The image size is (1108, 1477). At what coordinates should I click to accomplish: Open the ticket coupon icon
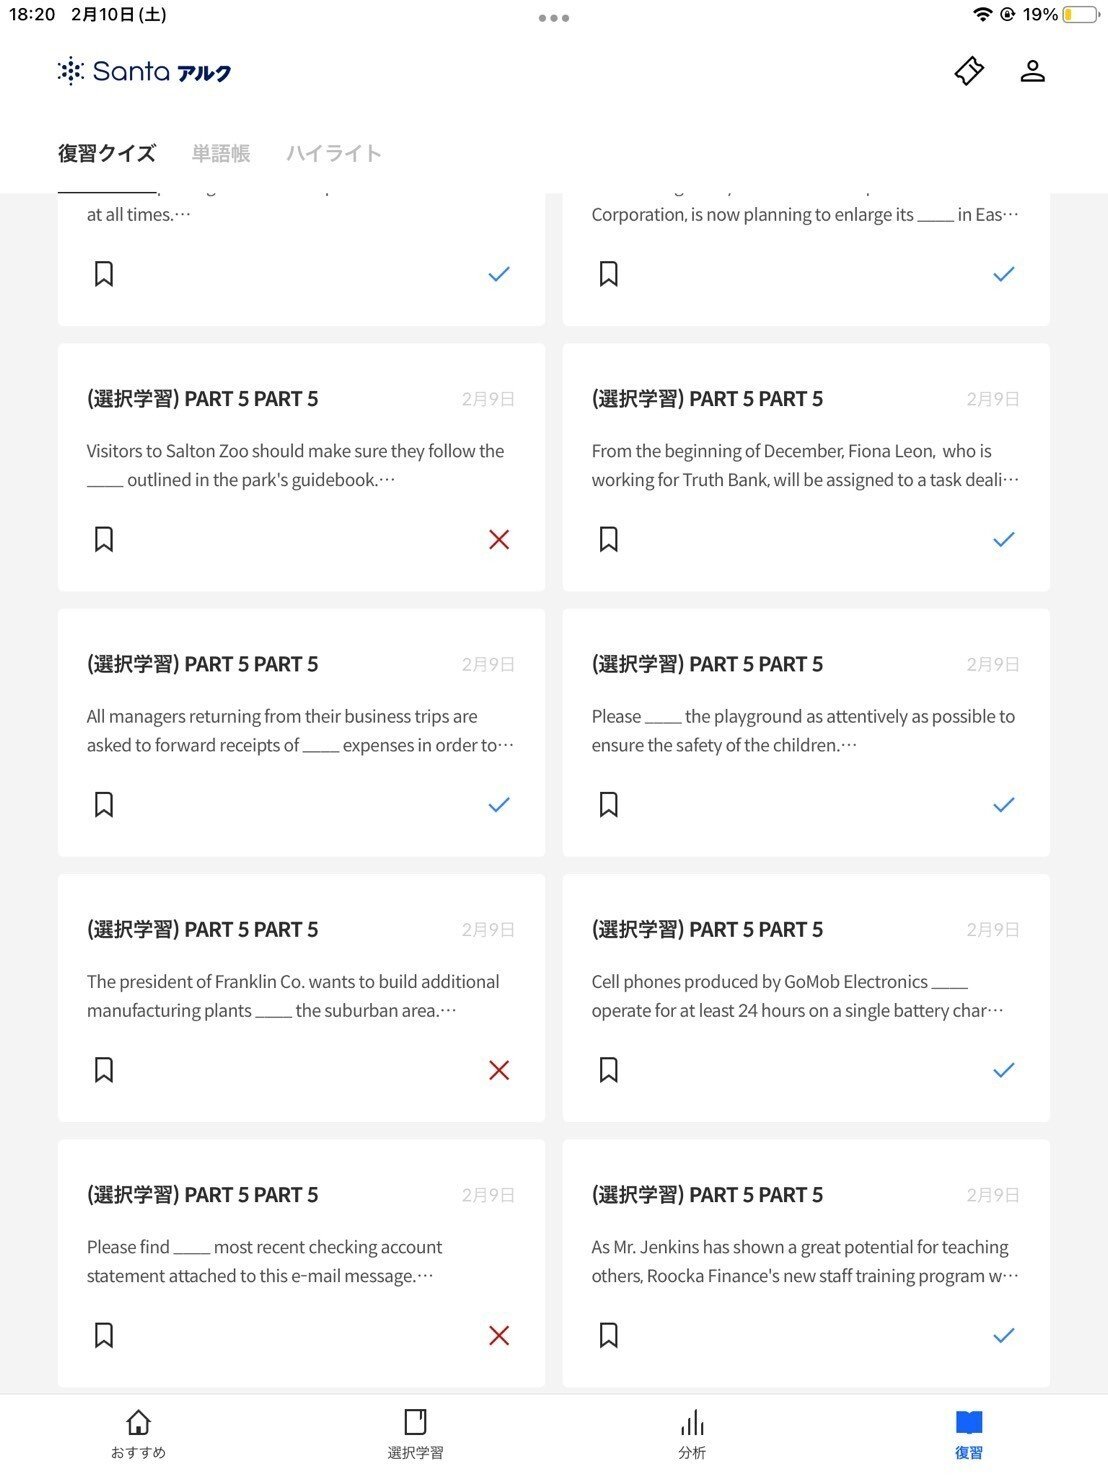[968, 71]
